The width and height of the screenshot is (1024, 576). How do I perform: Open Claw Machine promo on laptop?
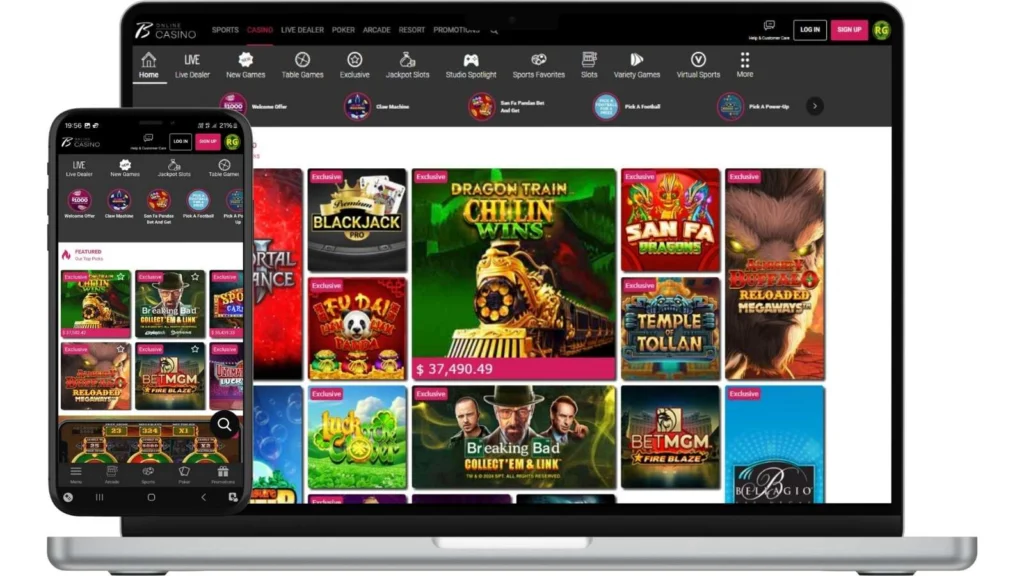pyautogui.click(x=377, y=106)
